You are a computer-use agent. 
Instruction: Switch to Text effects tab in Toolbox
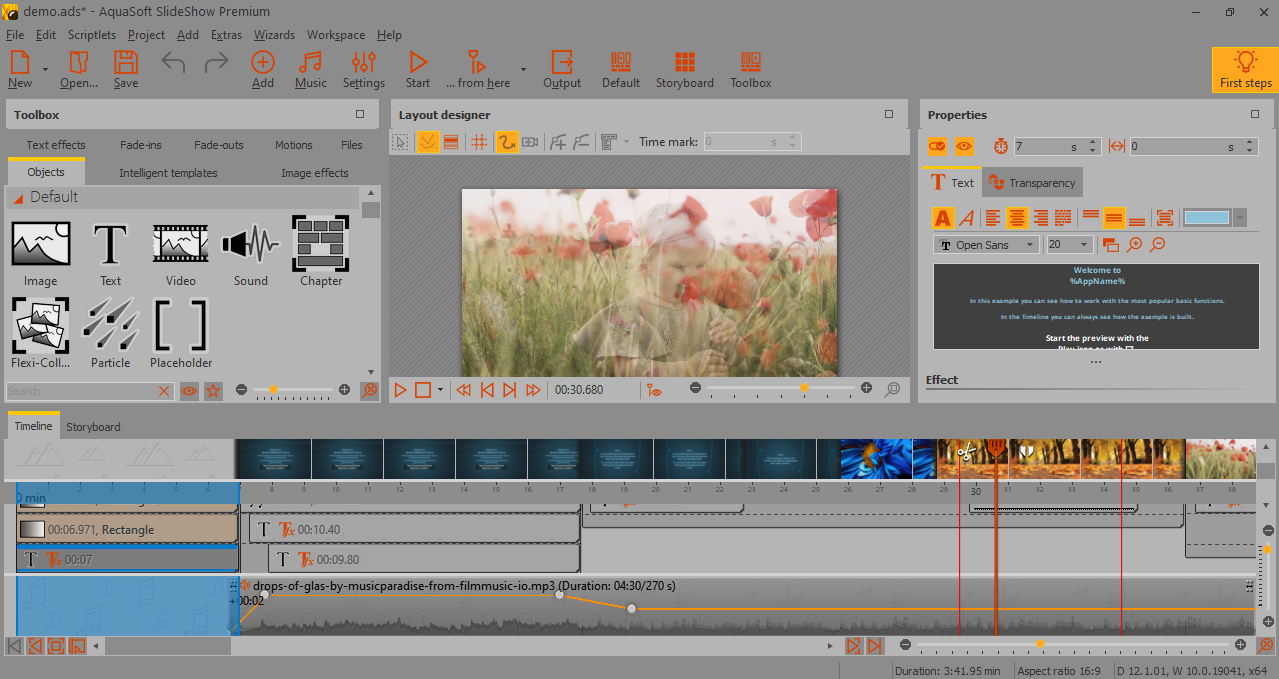[x=56, y=145]
